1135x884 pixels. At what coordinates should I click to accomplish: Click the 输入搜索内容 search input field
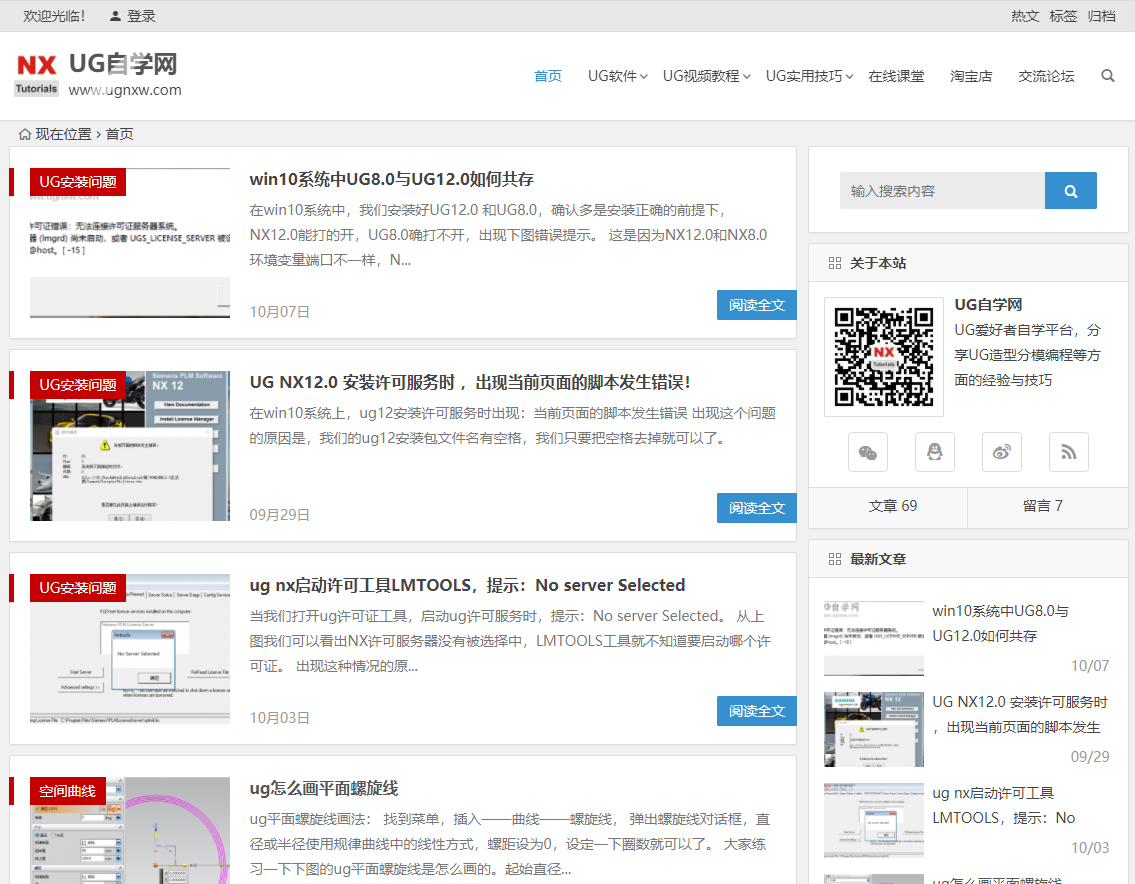point(941,191)
